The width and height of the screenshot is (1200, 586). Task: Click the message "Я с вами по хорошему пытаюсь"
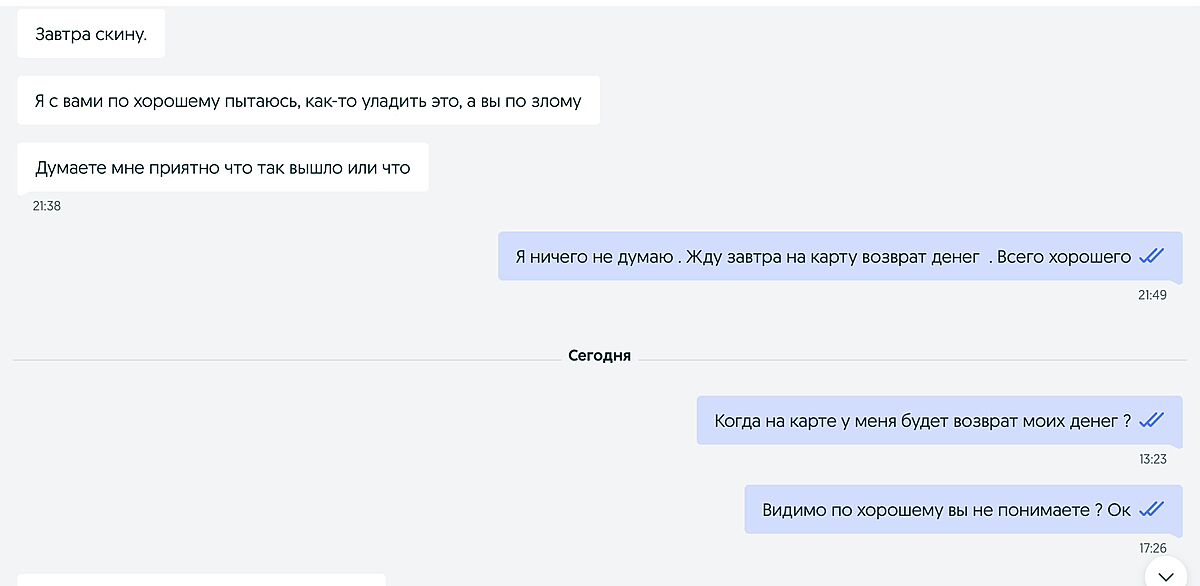tap(308, 101)
